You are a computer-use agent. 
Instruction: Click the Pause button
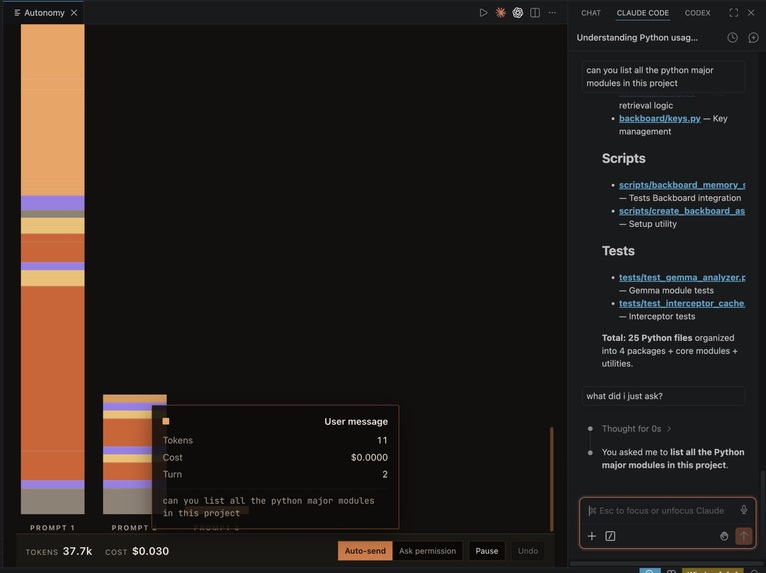487,551
